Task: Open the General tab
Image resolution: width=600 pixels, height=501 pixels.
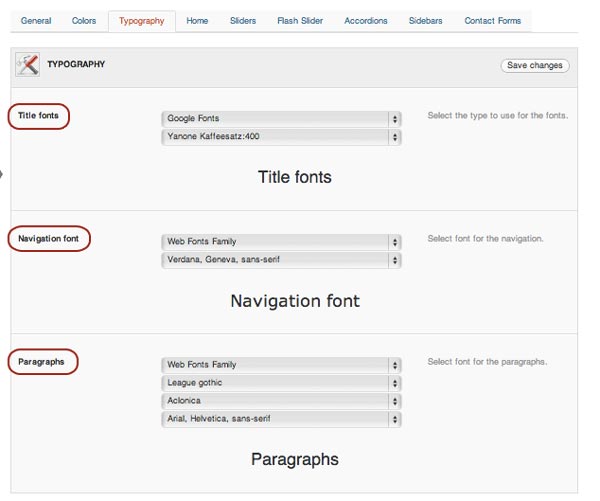Action: click(36, 21)
